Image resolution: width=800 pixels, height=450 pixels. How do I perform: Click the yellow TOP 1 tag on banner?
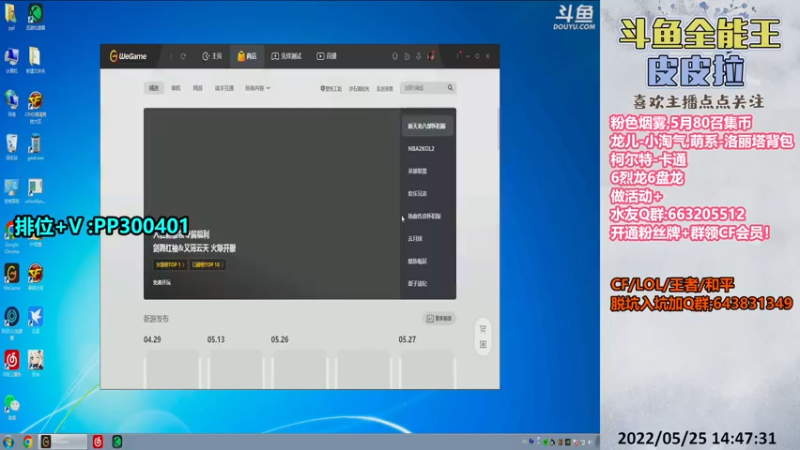point(169,264)
